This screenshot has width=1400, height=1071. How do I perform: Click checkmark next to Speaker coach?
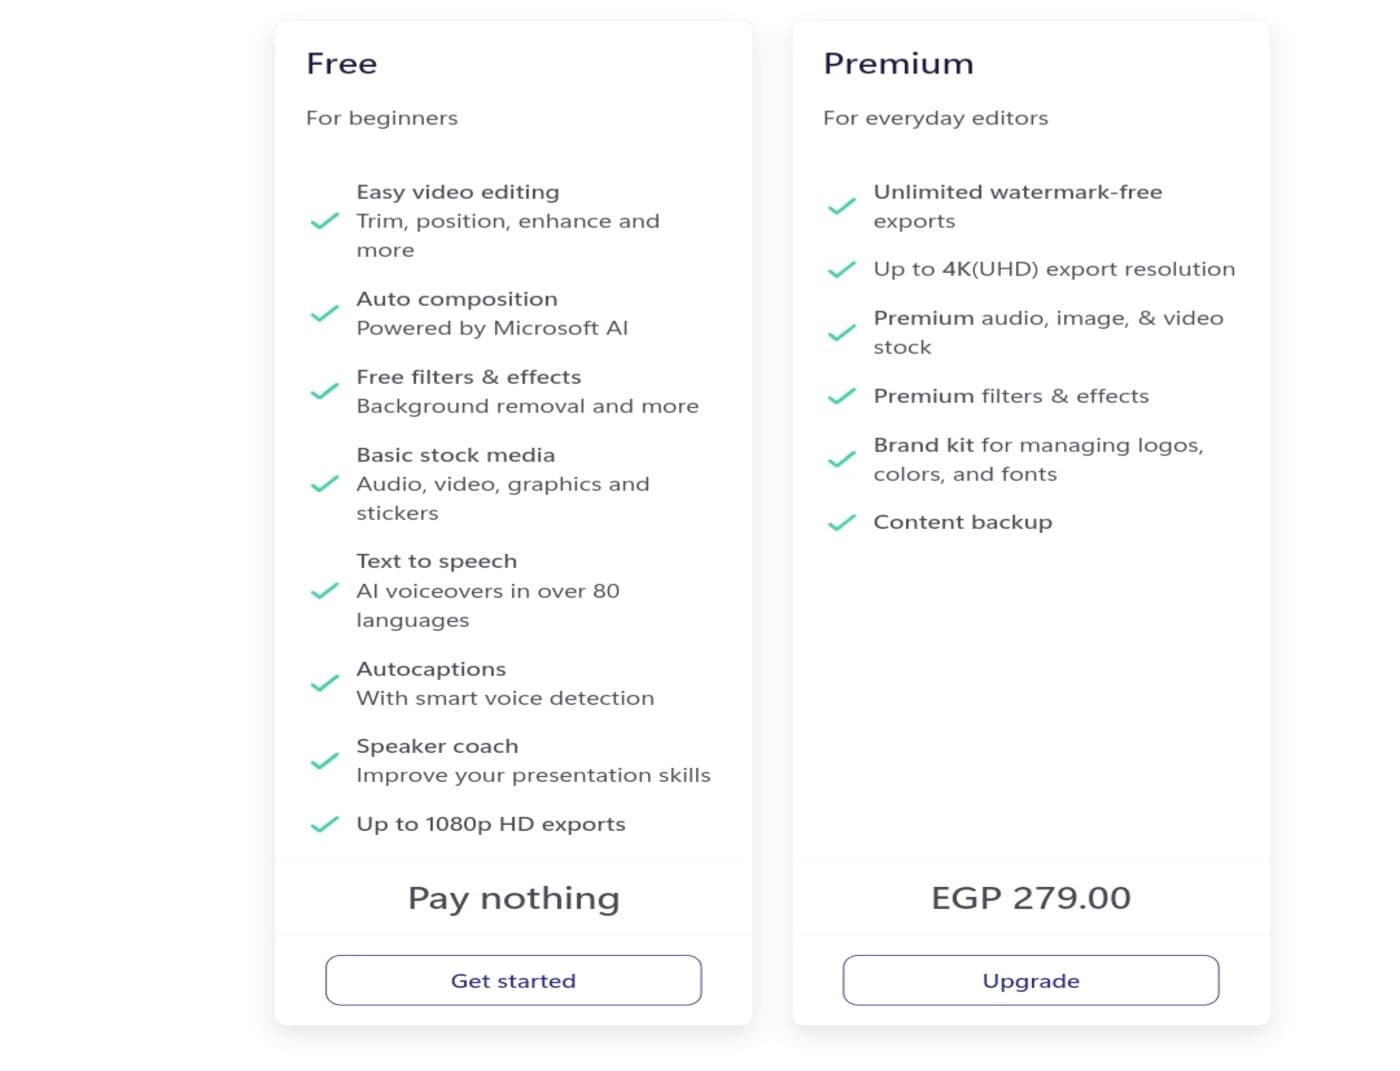click(324, 761)
